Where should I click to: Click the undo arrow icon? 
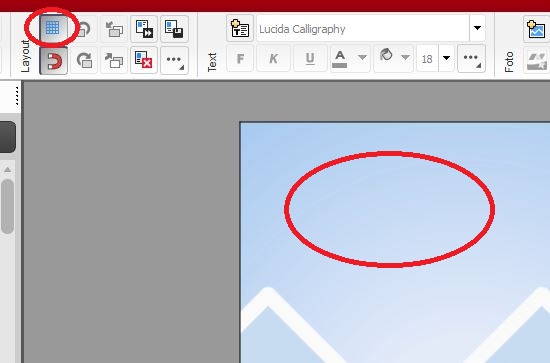[x=84, y=29]
